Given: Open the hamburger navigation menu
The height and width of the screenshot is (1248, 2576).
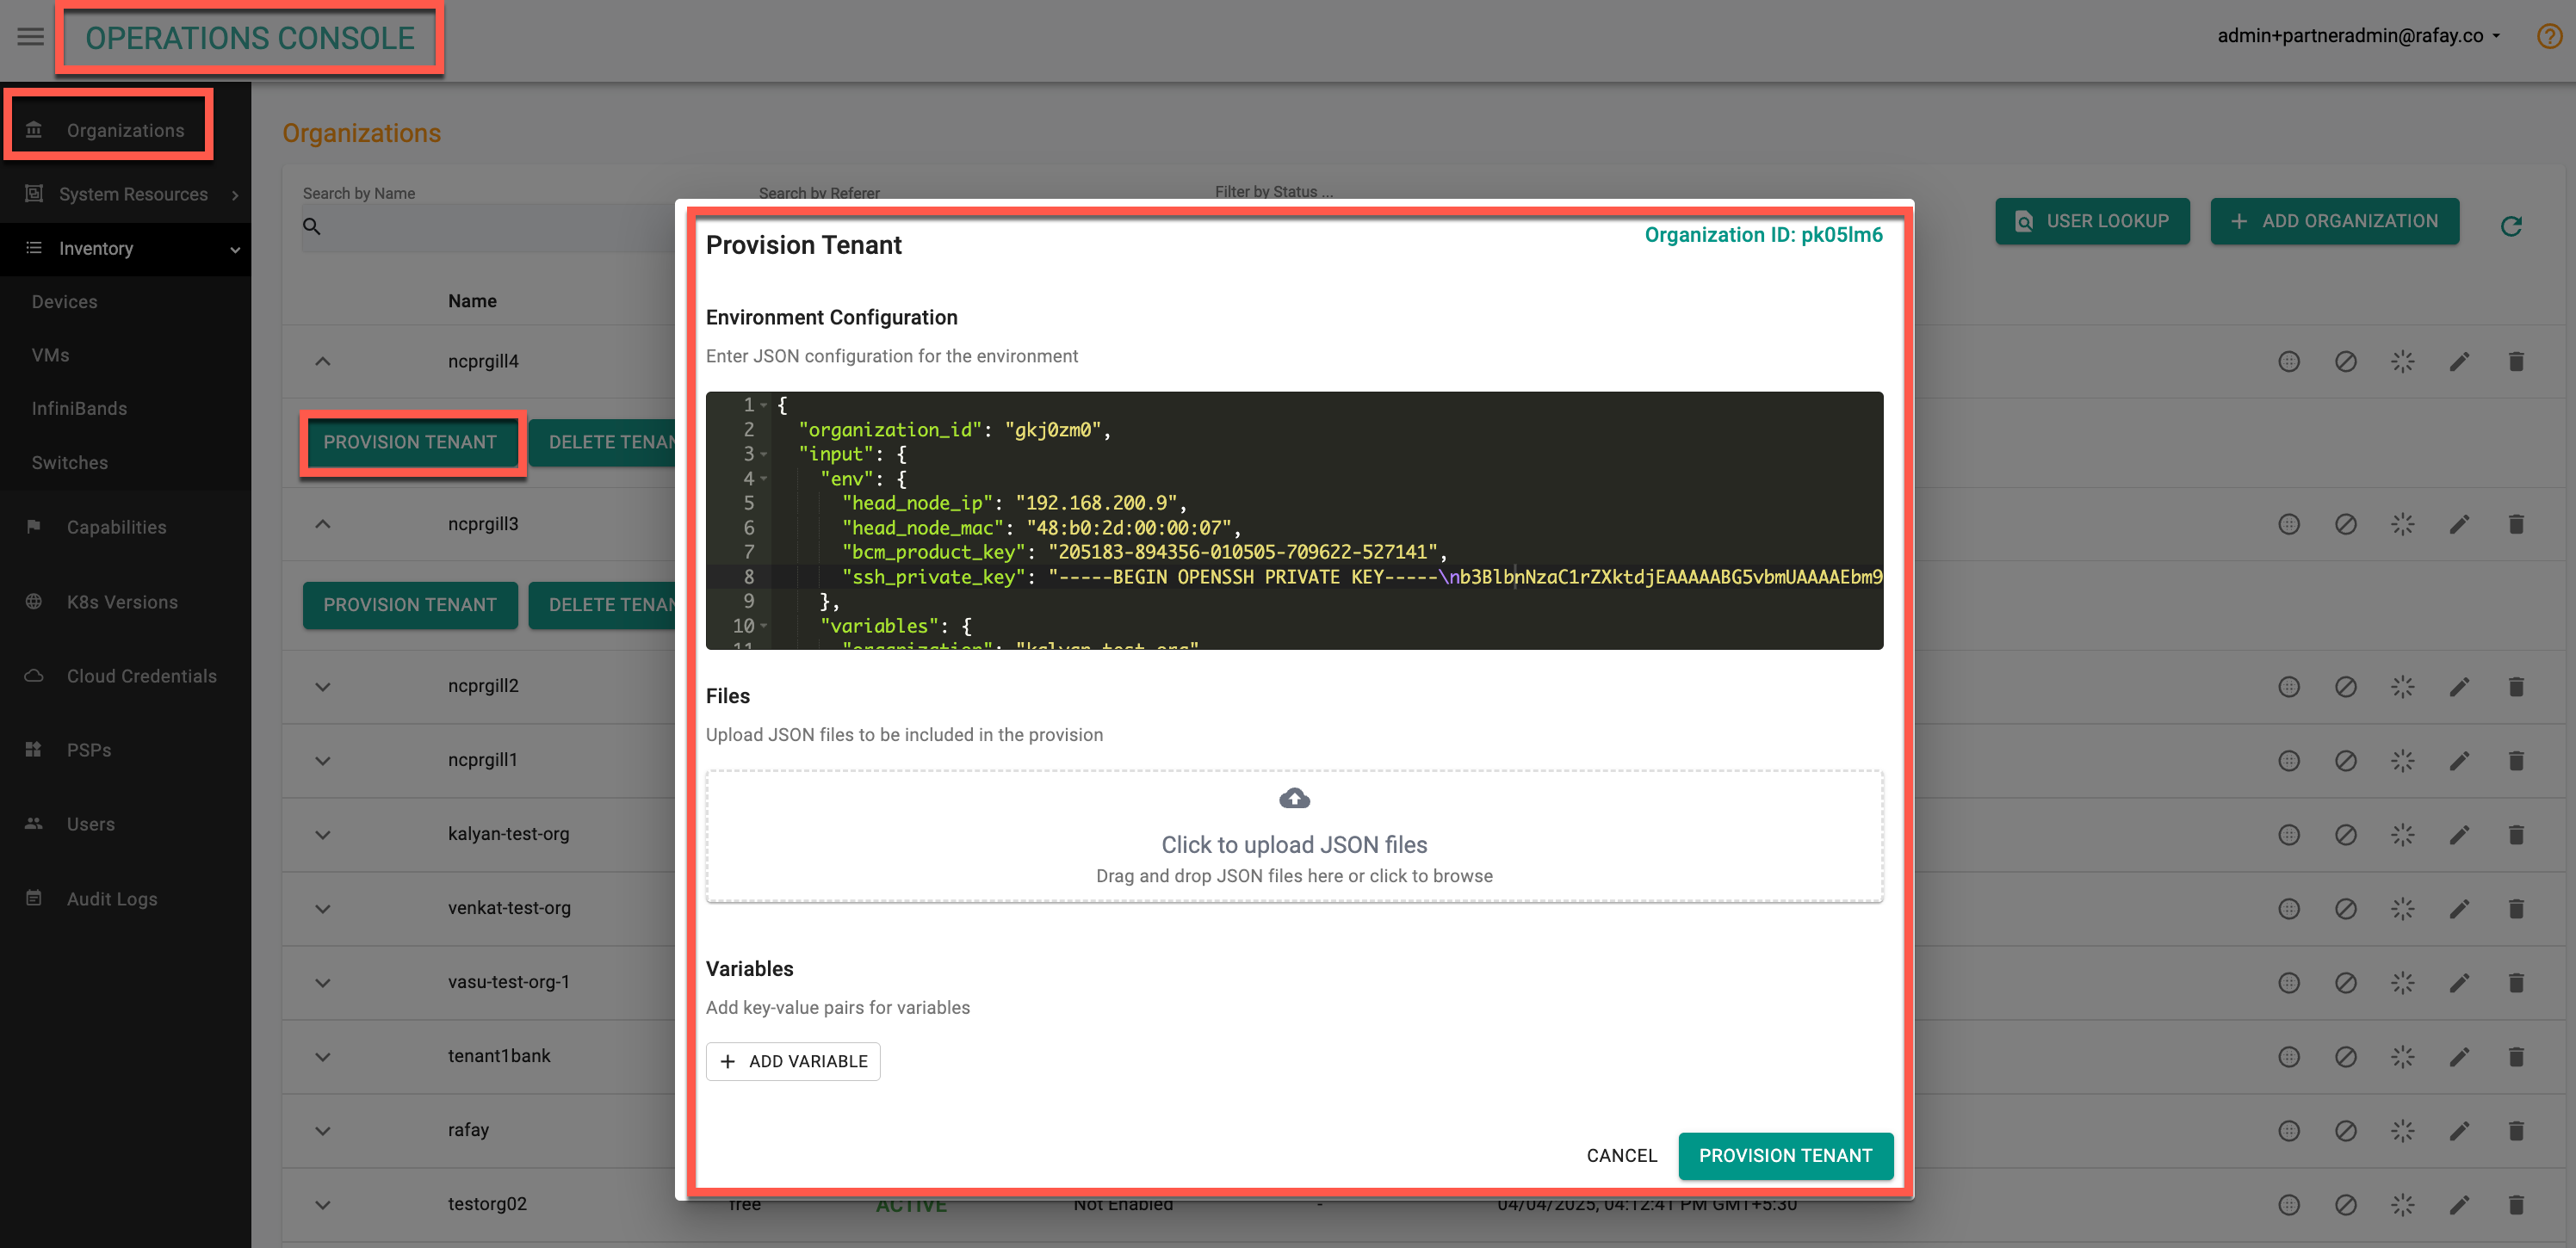Looking at the screenshot, I should (29, 37).
